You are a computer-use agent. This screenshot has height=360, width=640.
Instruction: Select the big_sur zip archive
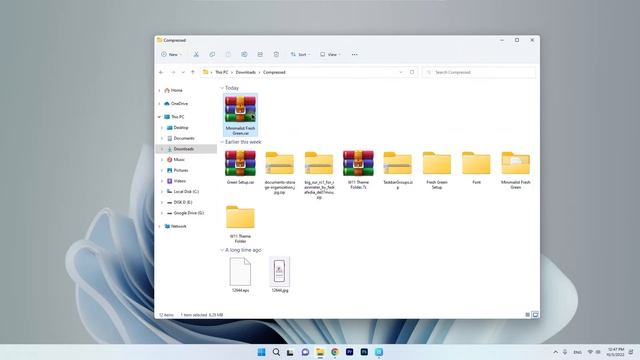(319, 175)
